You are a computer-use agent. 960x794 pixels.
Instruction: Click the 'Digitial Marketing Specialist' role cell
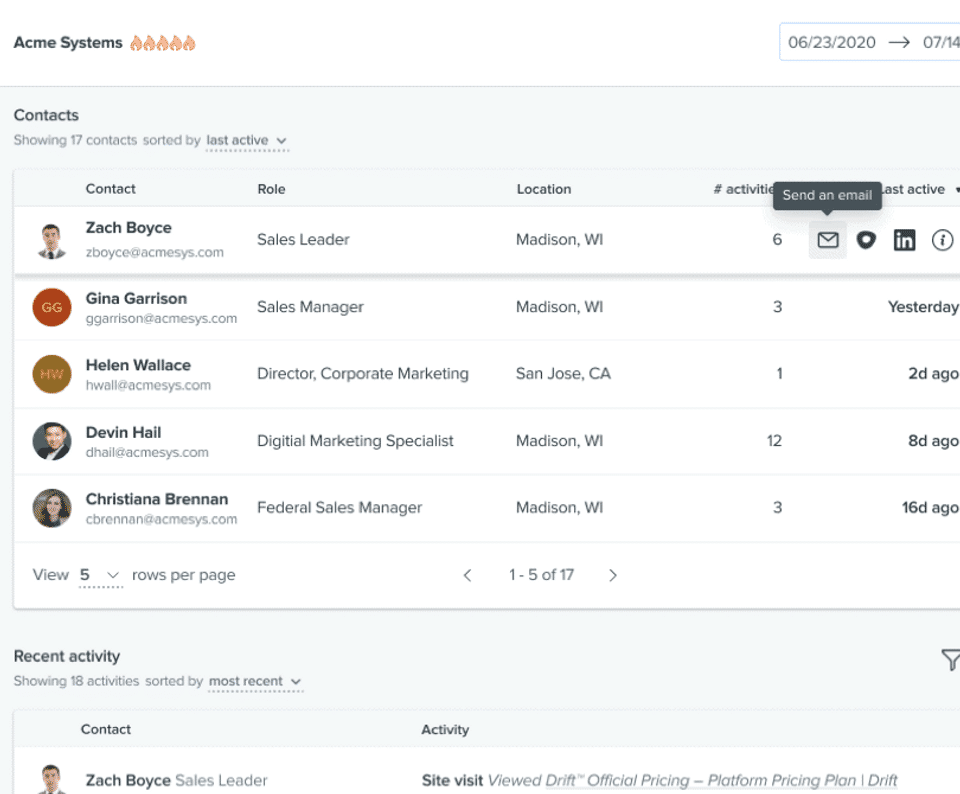point(355,441)
